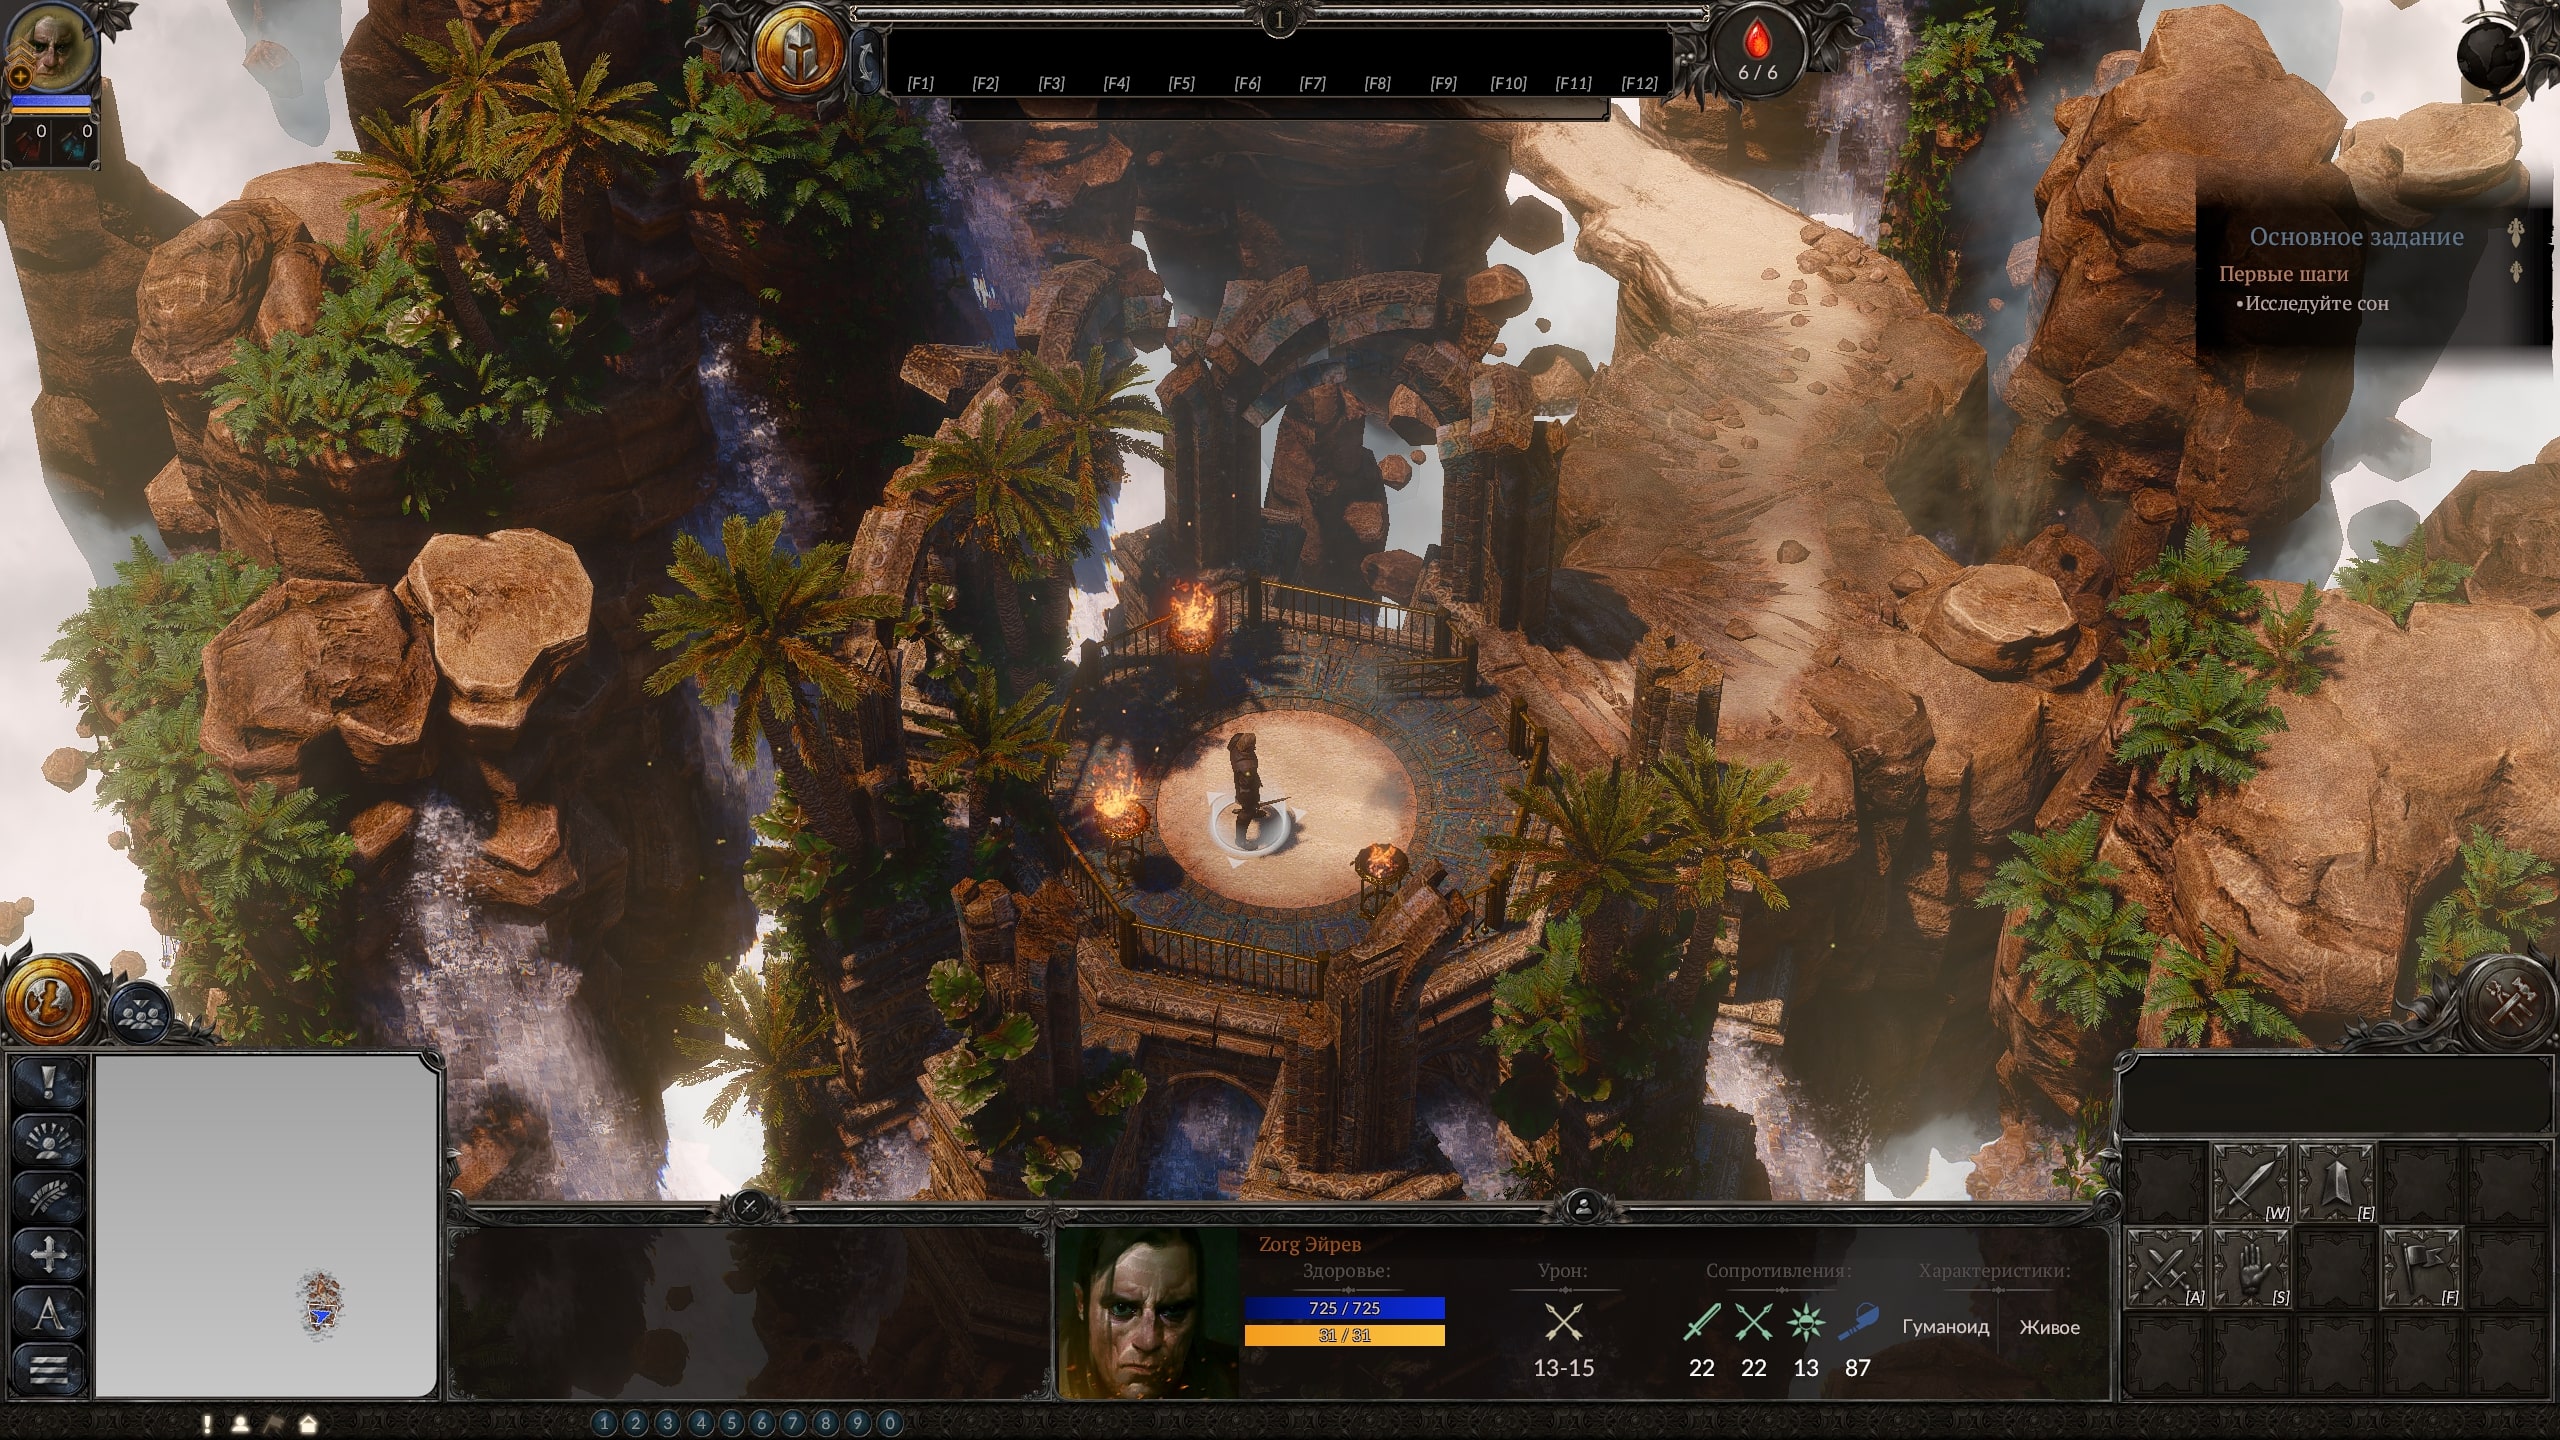Viewport: 2560px width, 1440px height.
Task: Click the Zorg Эйрев unit portrait
Action: pos(1148,1313)
